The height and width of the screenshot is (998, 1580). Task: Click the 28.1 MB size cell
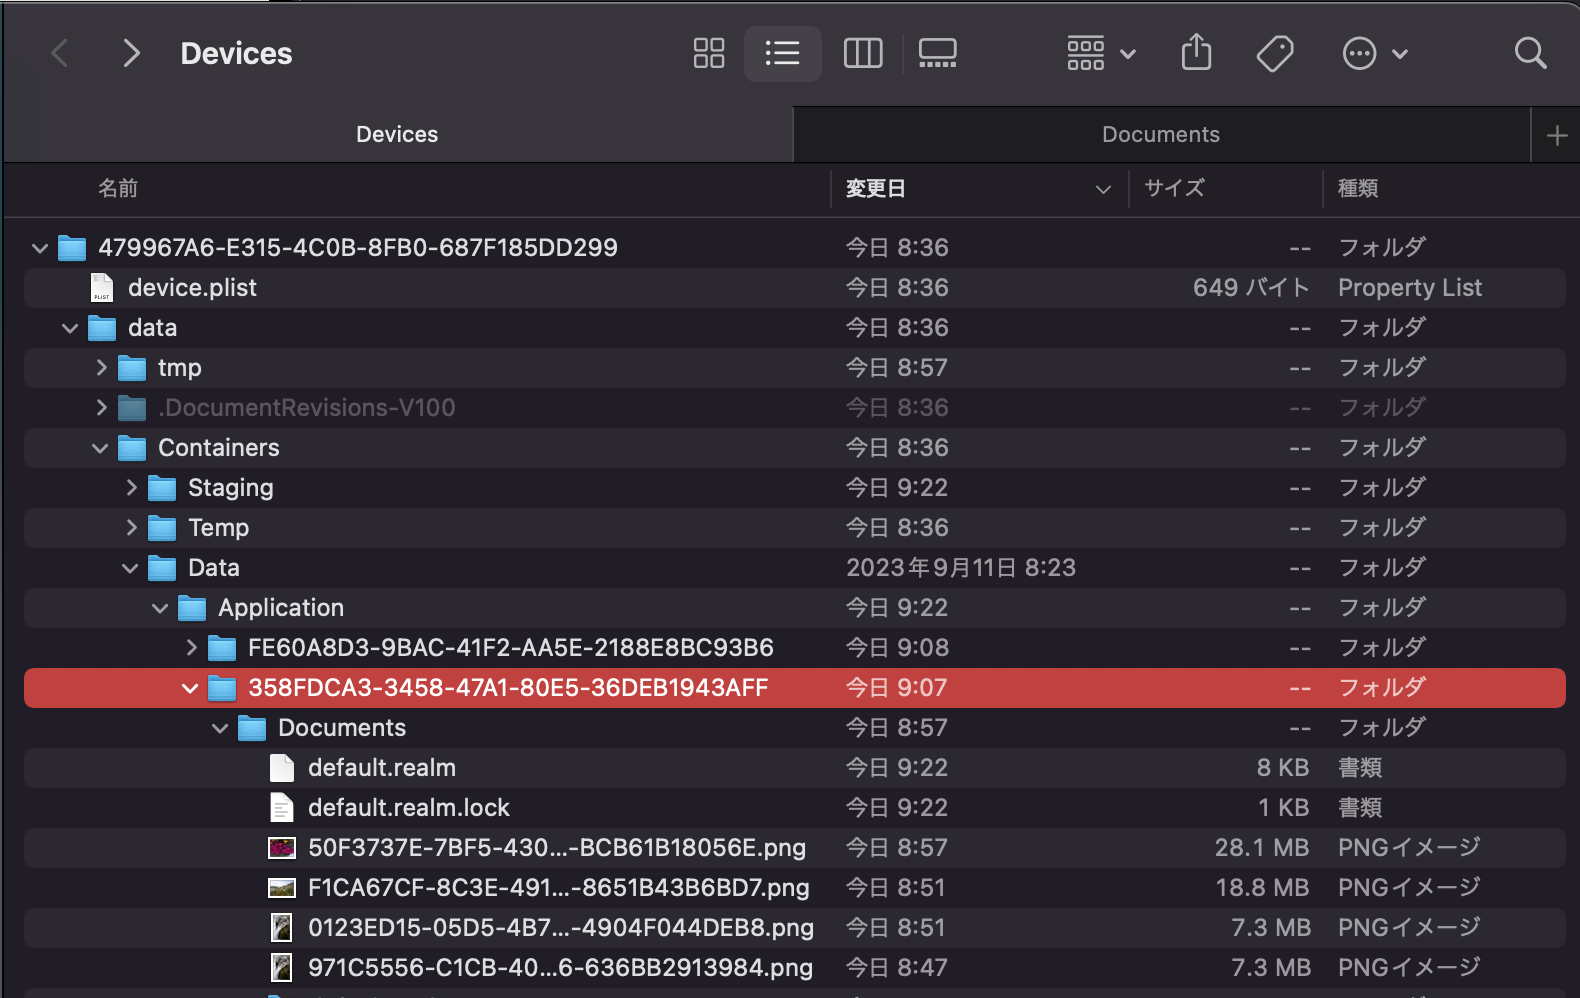coord(1262,848)
